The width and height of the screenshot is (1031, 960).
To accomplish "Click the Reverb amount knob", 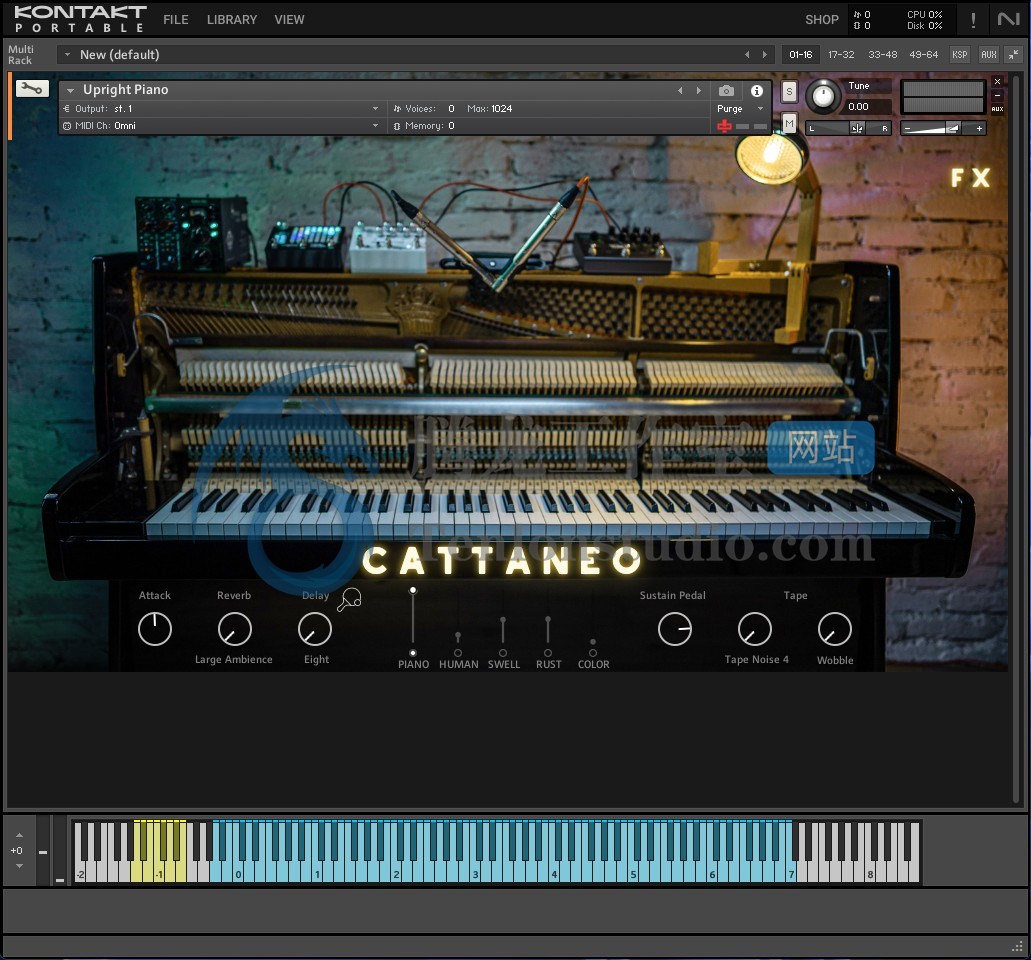I will [x=235, y=629].
